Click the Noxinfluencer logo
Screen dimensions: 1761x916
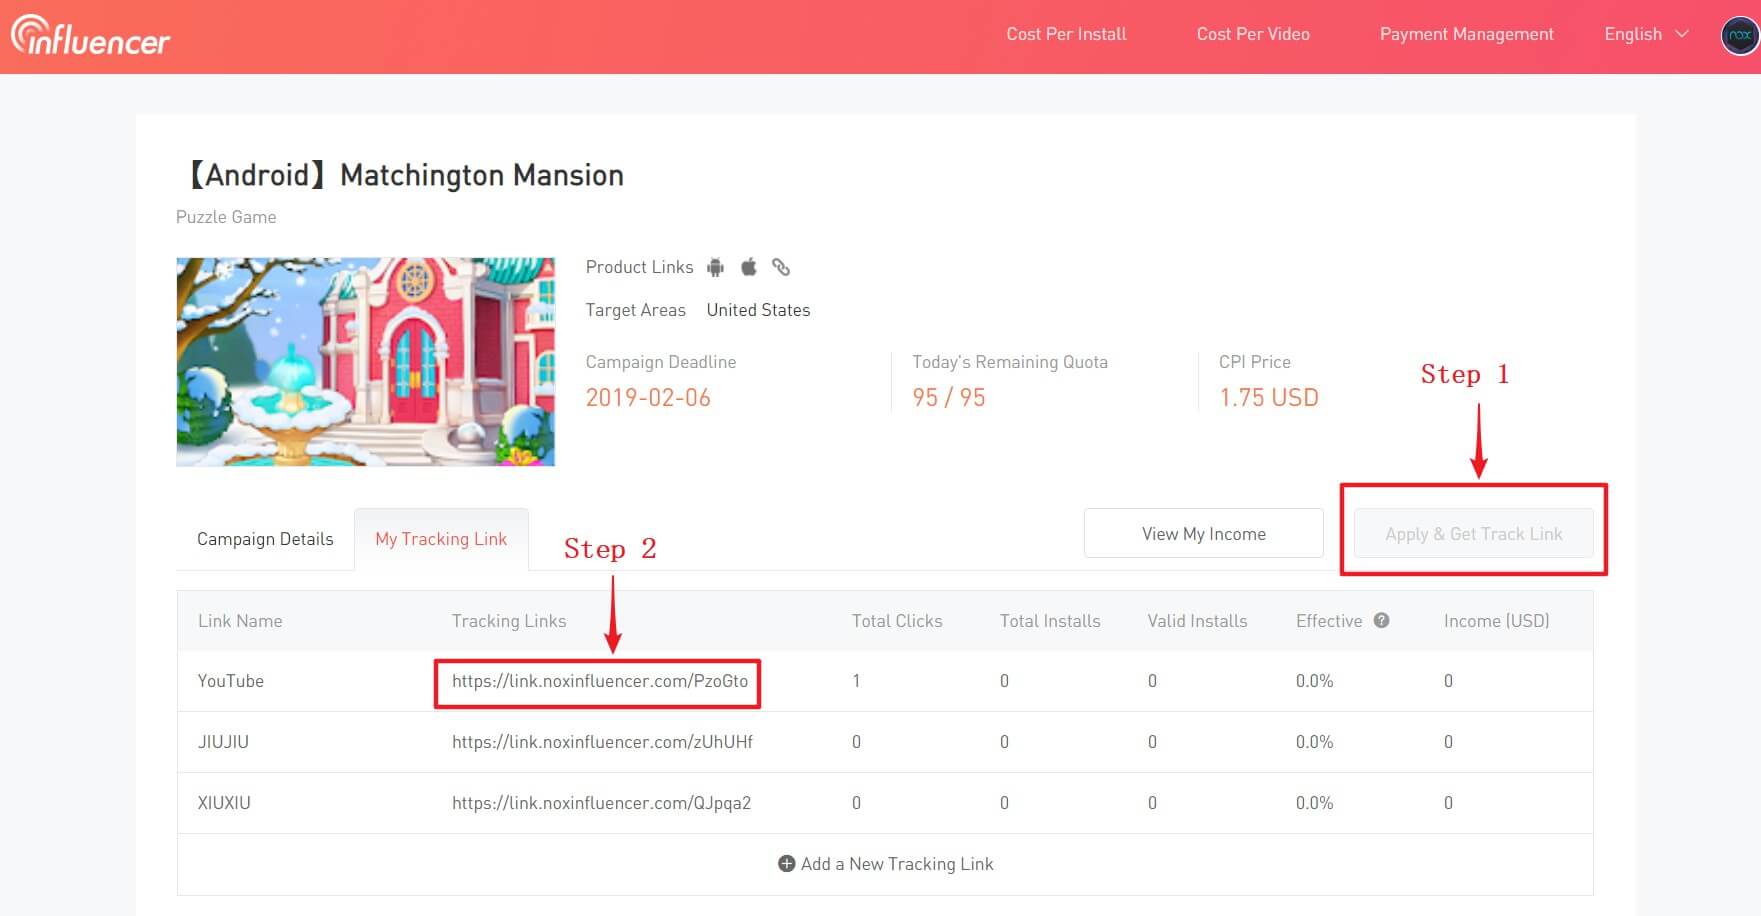(x=90, y=35)
